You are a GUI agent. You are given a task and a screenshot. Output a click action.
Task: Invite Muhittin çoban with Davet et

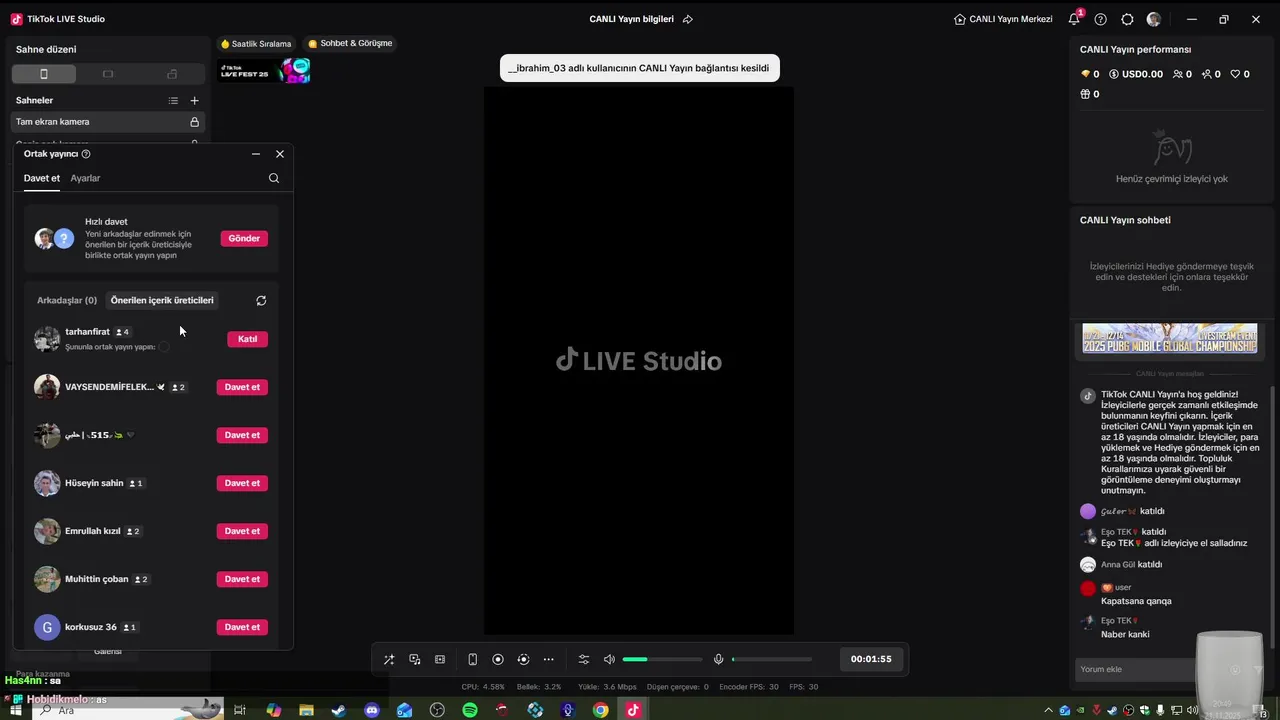coord(242,579)
